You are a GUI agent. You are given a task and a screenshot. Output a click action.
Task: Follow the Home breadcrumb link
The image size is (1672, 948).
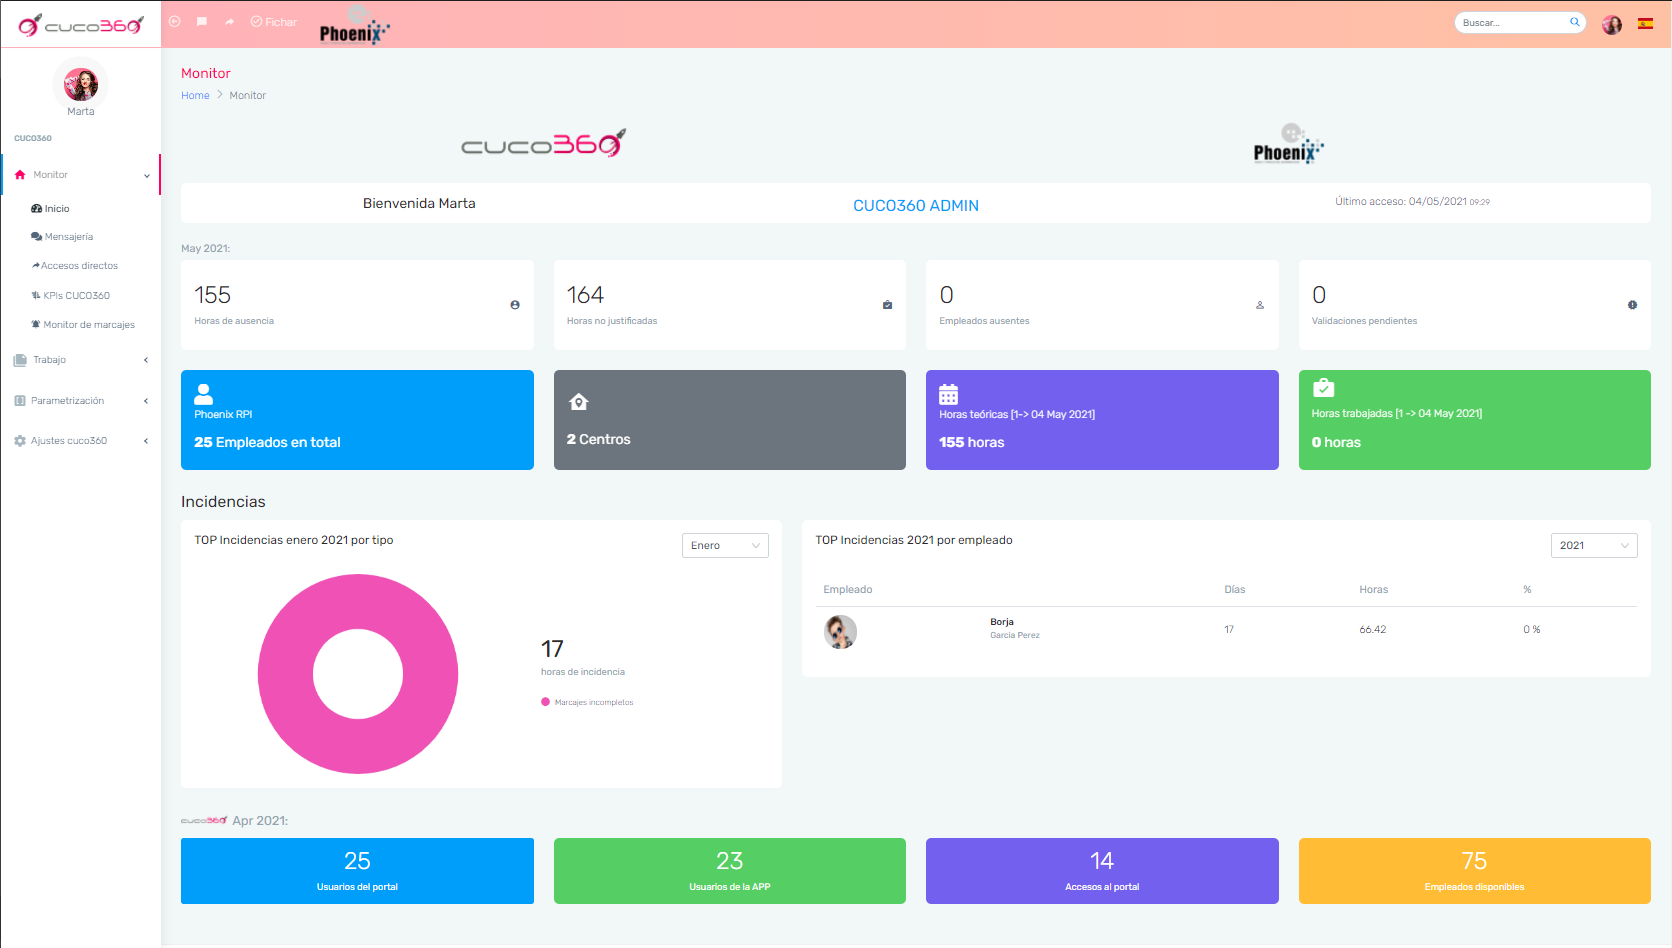tap(195, 95)
